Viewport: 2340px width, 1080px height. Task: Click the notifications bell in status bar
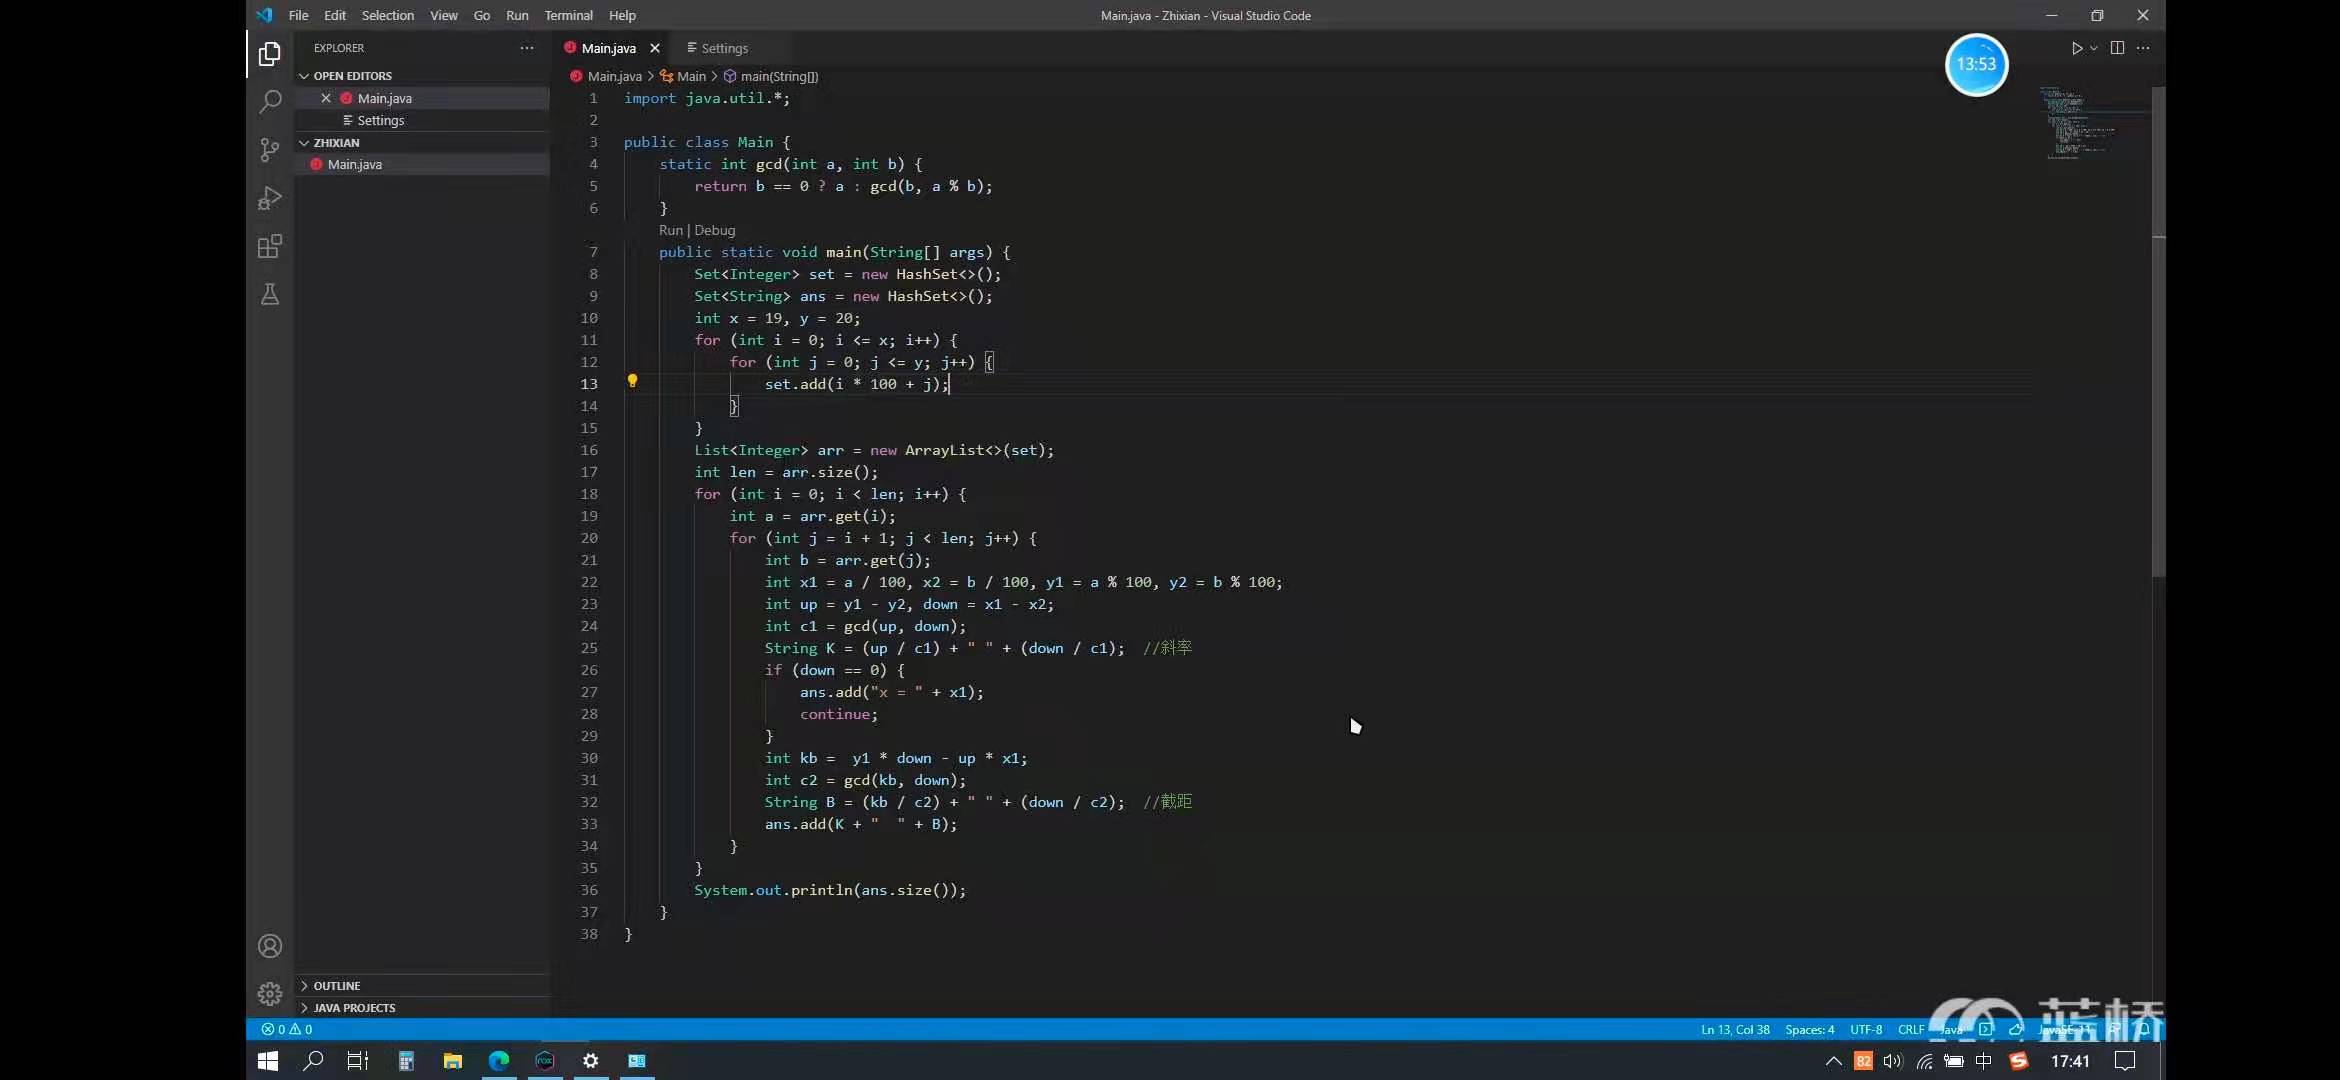click(2143, 1029)
